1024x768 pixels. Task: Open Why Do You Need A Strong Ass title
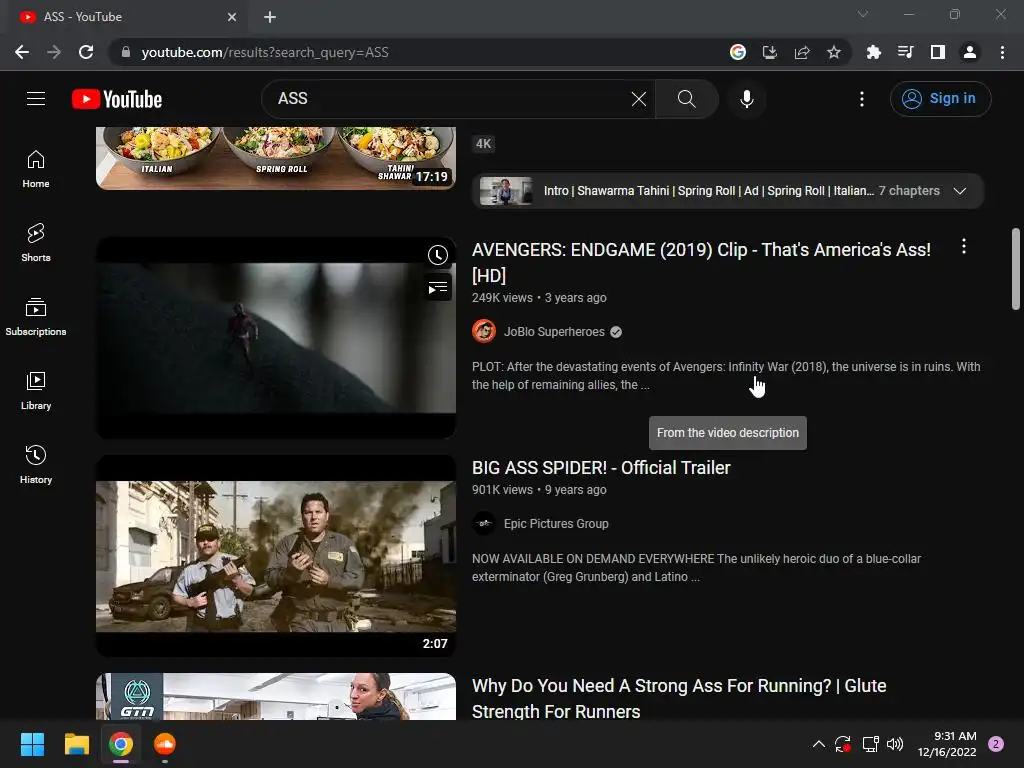679,698
